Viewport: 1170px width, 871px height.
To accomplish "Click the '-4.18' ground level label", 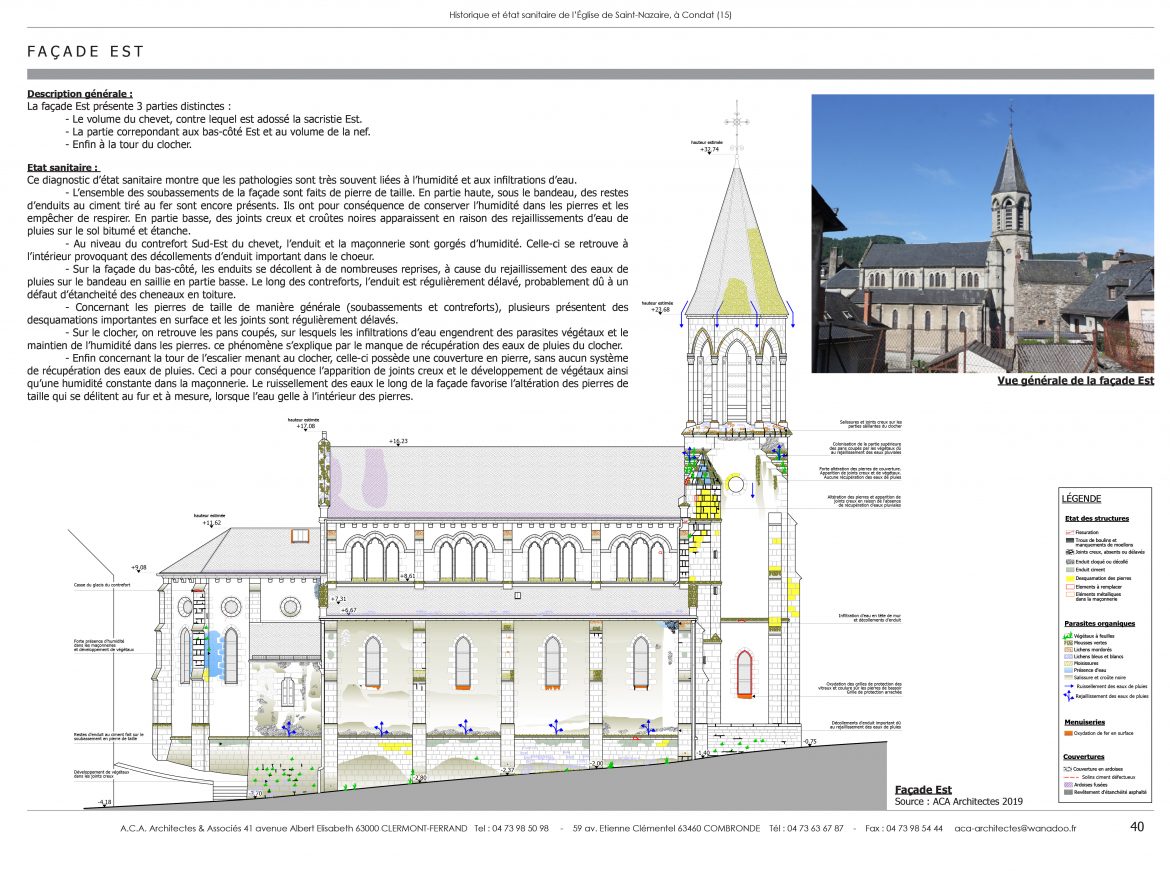I will (x=104, y=802).
